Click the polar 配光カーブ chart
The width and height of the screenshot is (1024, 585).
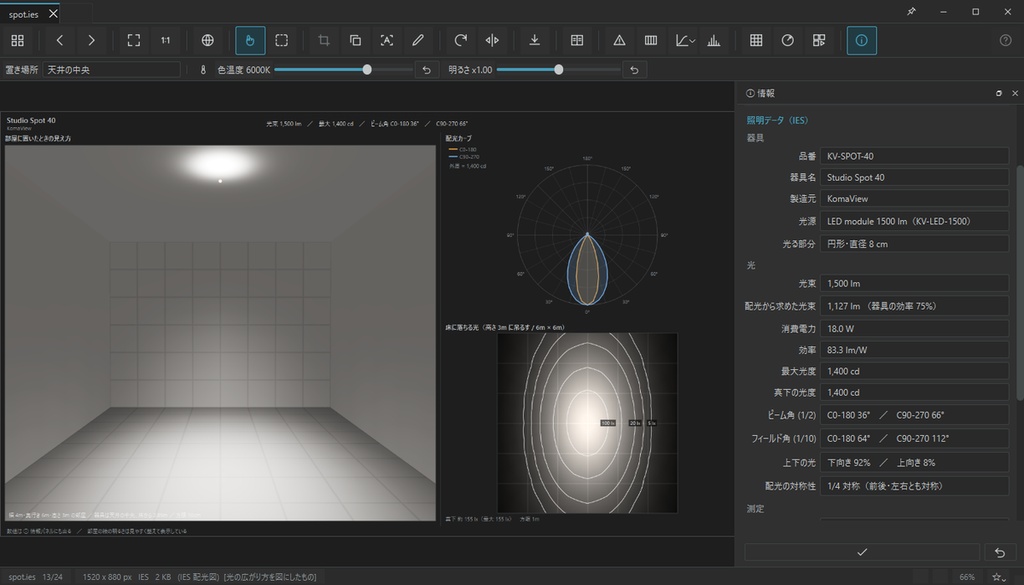point(587,235)
